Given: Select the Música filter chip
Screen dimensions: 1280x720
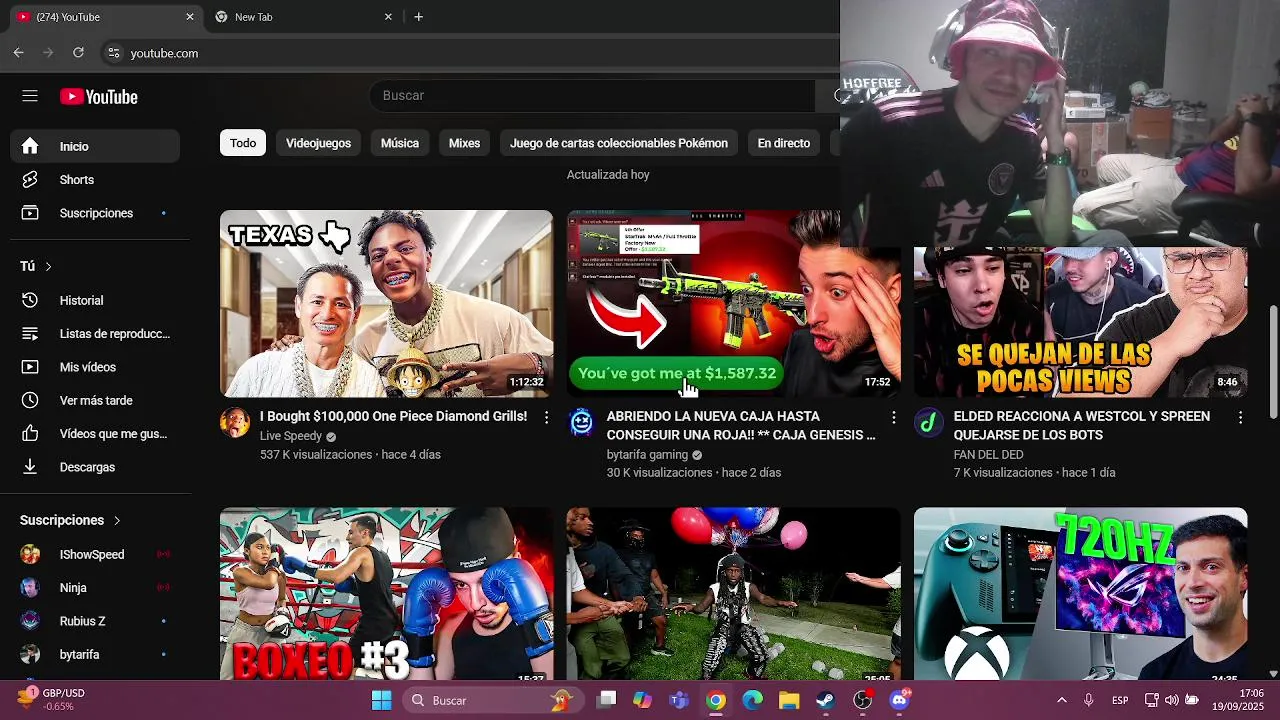Looking at the screenshot, I should pyautogui.click(x=400, y=143).
